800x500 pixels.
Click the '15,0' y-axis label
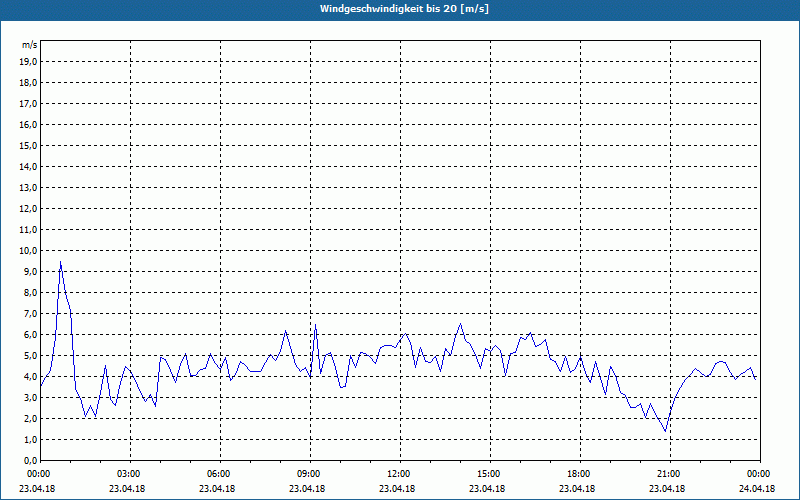(30, 145)
